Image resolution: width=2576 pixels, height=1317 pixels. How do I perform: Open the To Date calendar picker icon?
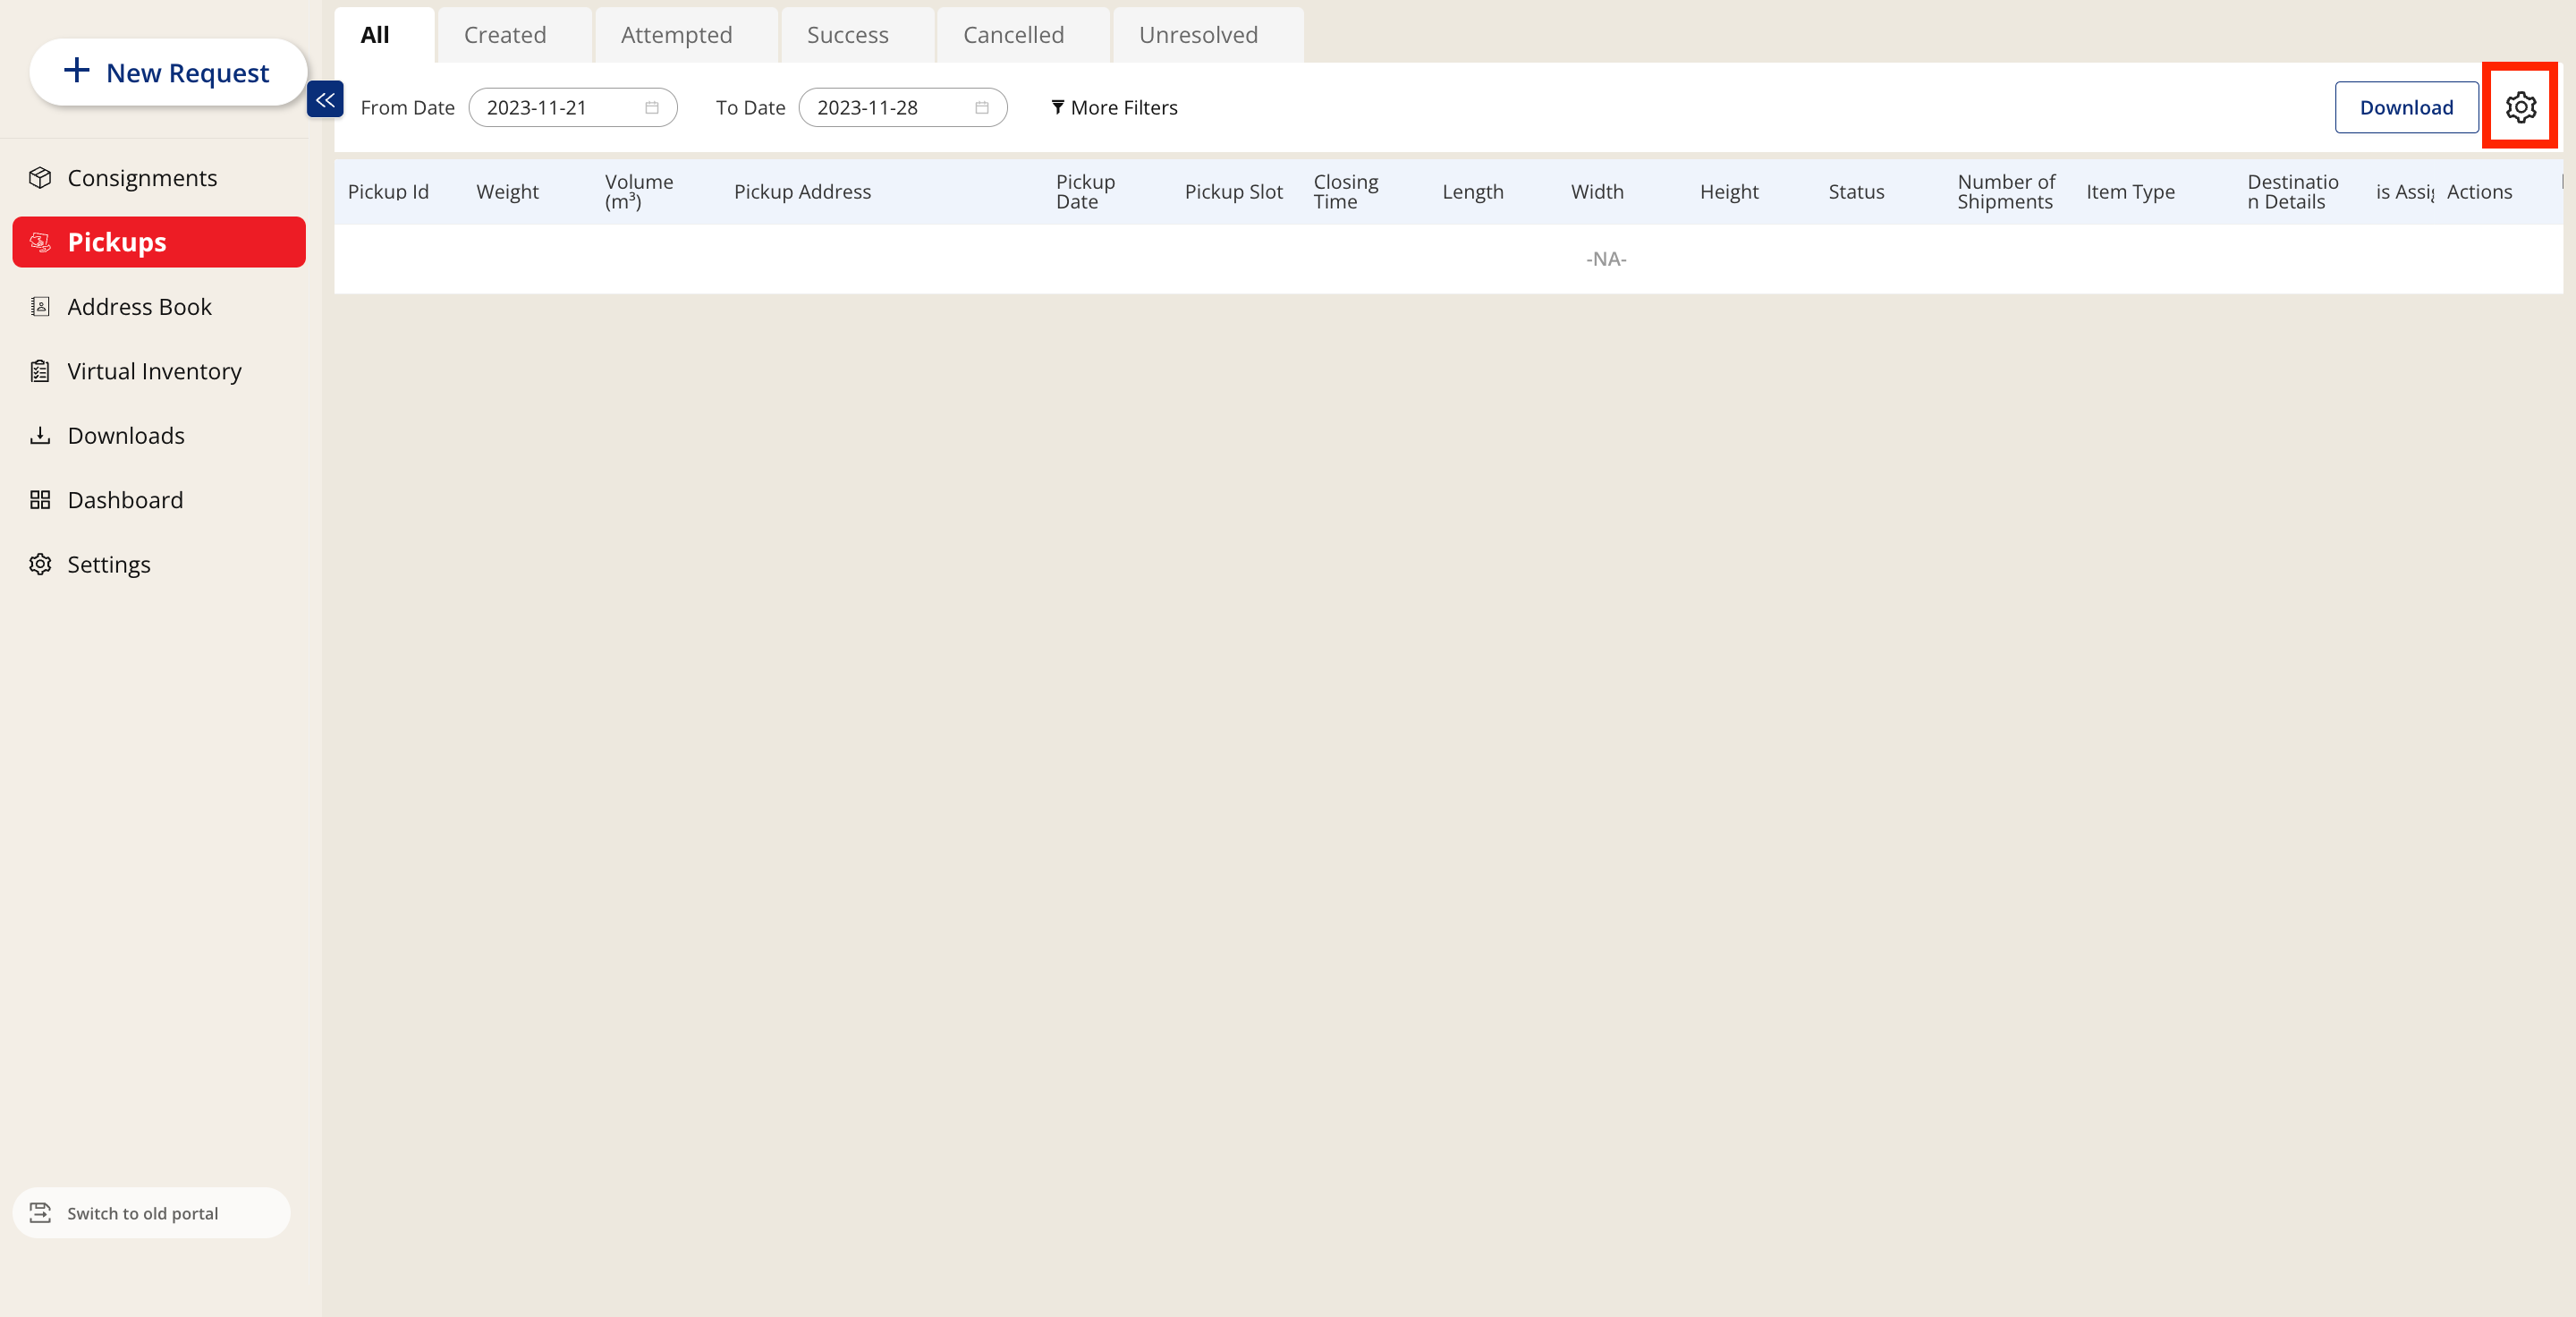tap(982, 108)
